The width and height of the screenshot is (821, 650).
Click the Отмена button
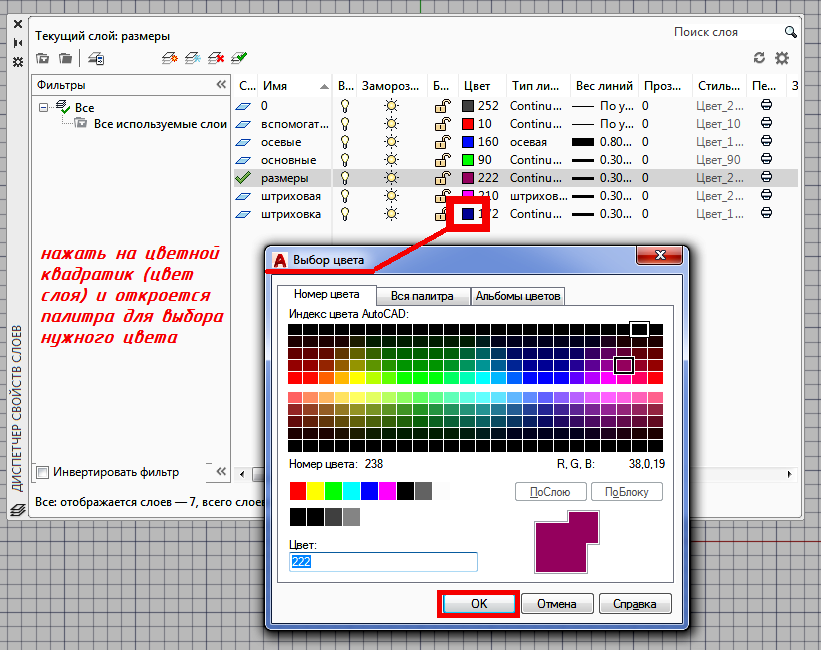(556, 604)
